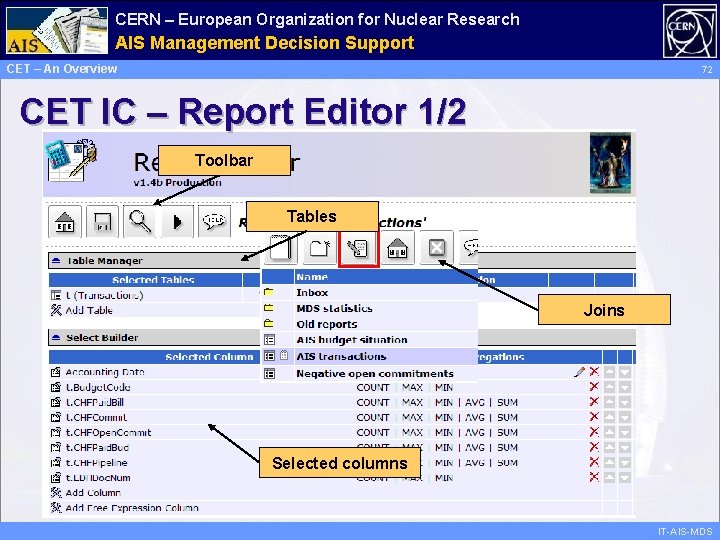Move t.EDHDocNum up with the arrow button
Screen dimensions: 720x540
click(609, 477)
